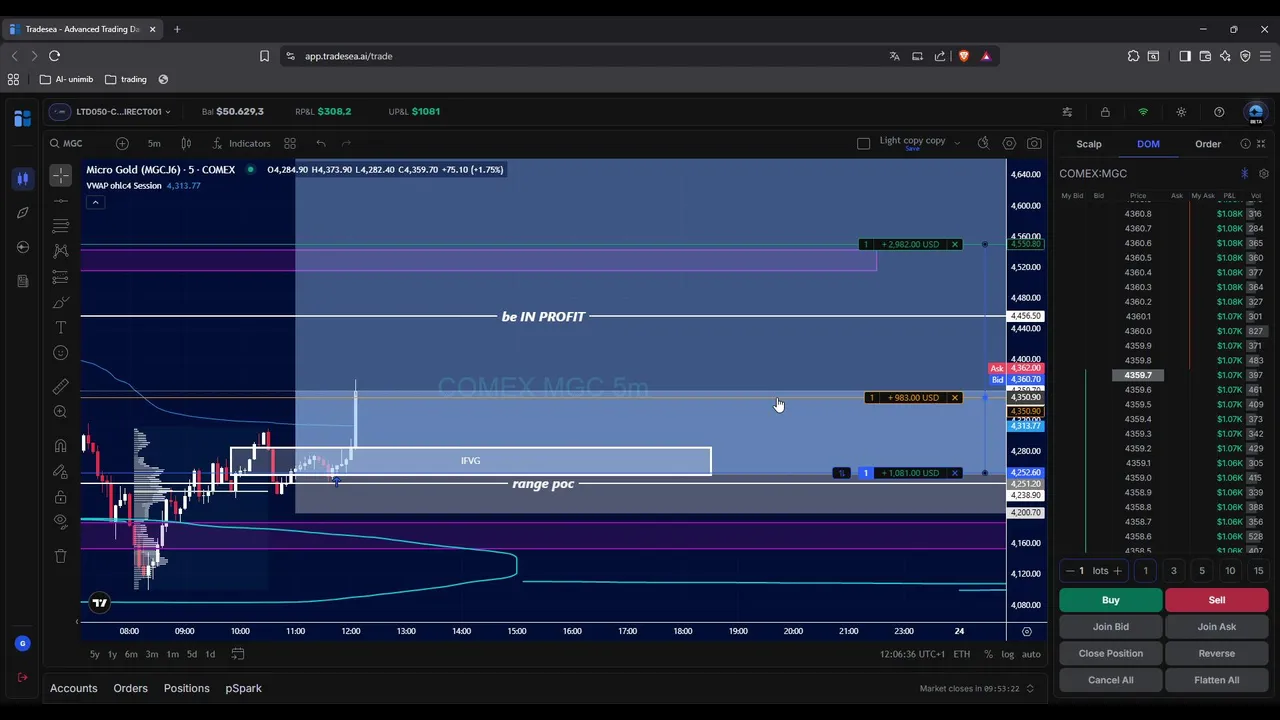This screenshot has height=720, width=1280.
Task: Switch to the Order tab
Action: click(1208, 144)
